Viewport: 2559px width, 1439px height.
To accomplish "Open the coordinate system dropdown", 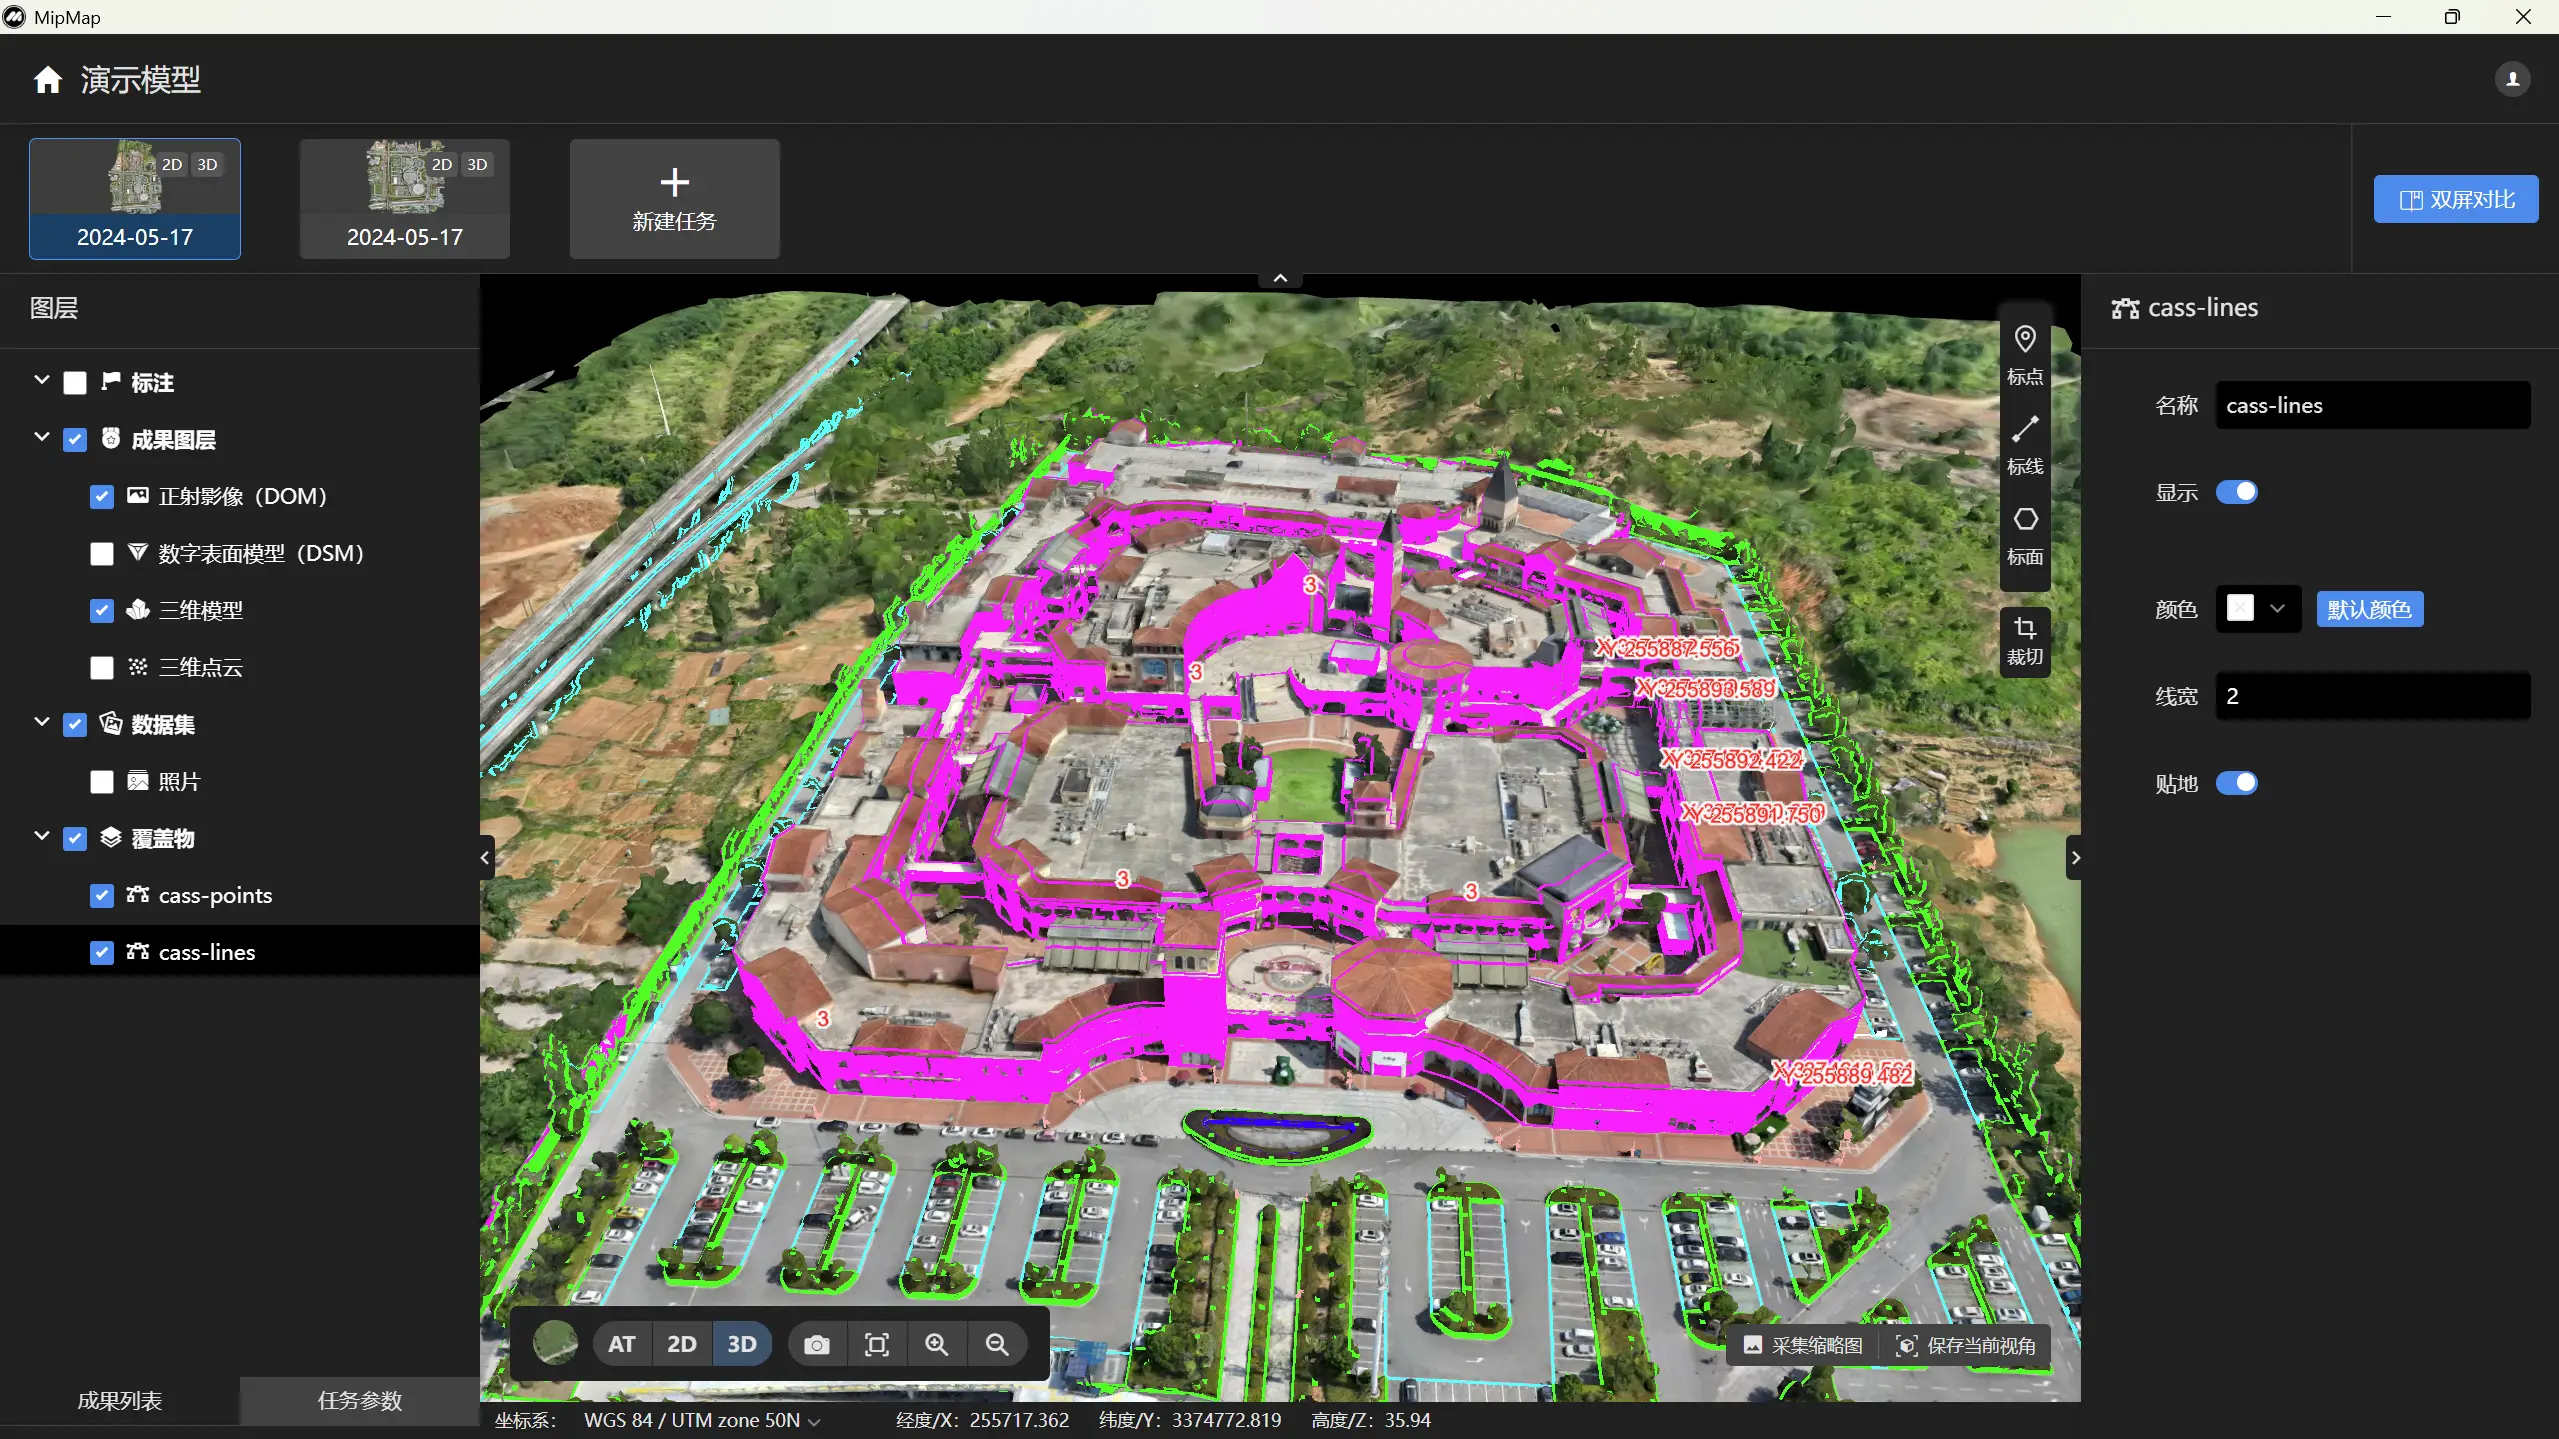I will point(703,1420).
